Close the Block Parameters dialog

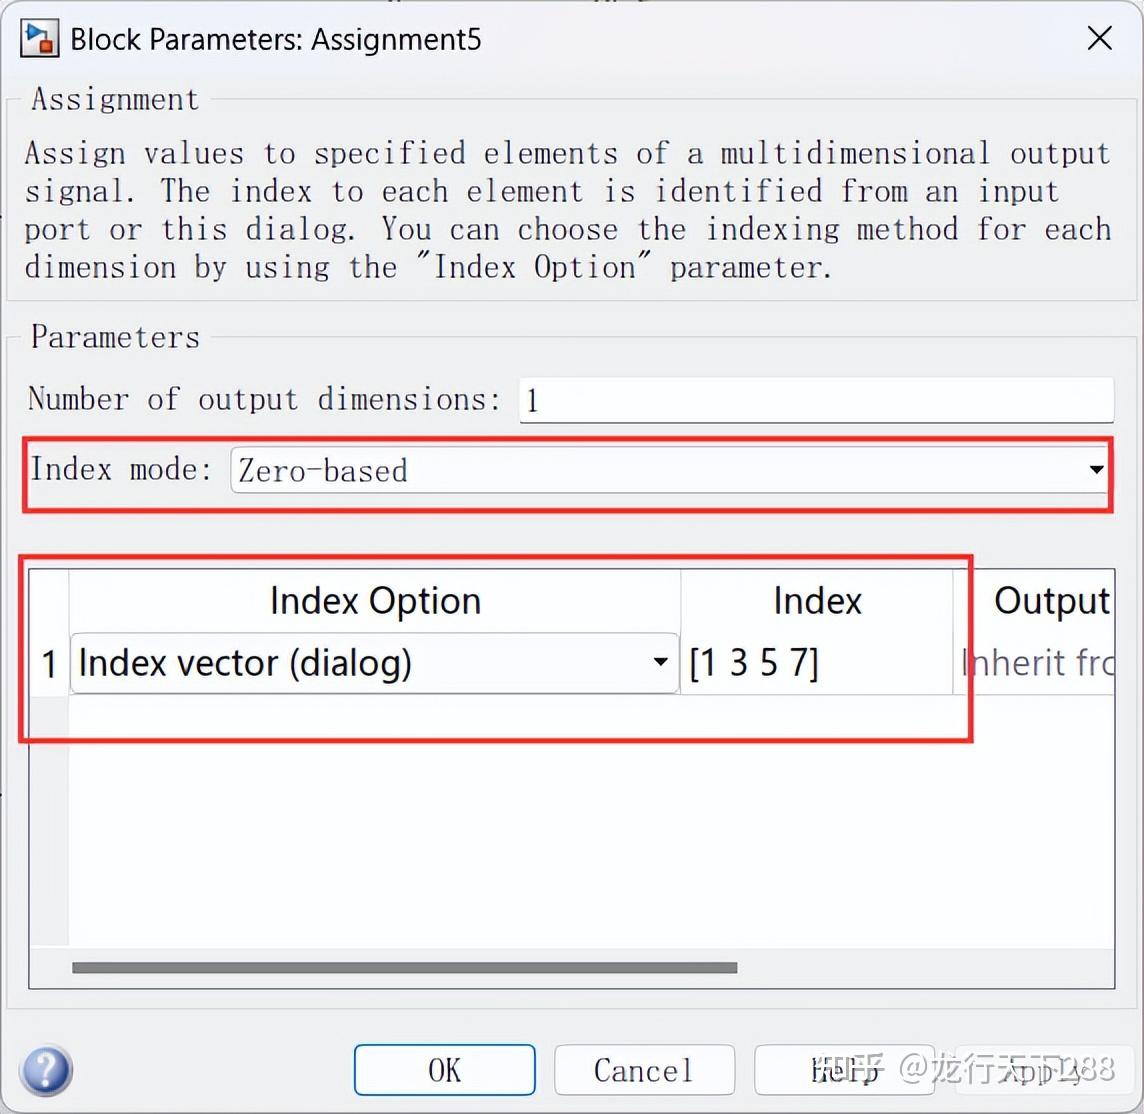pyautogui.click(x=1099, y=39)
